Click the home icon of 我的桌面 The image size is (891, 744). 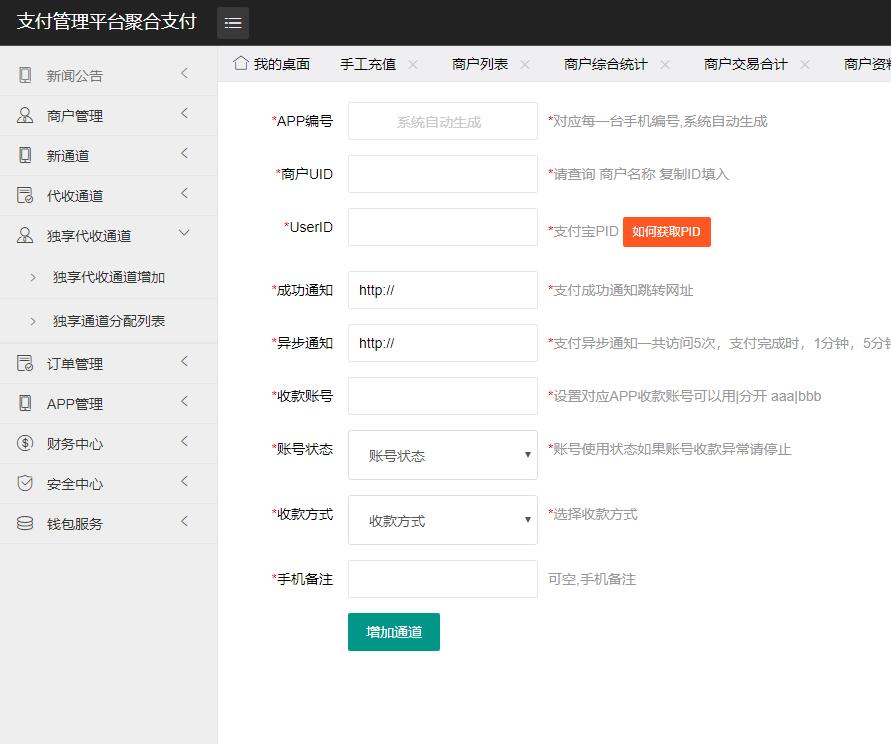coord(240,63)
